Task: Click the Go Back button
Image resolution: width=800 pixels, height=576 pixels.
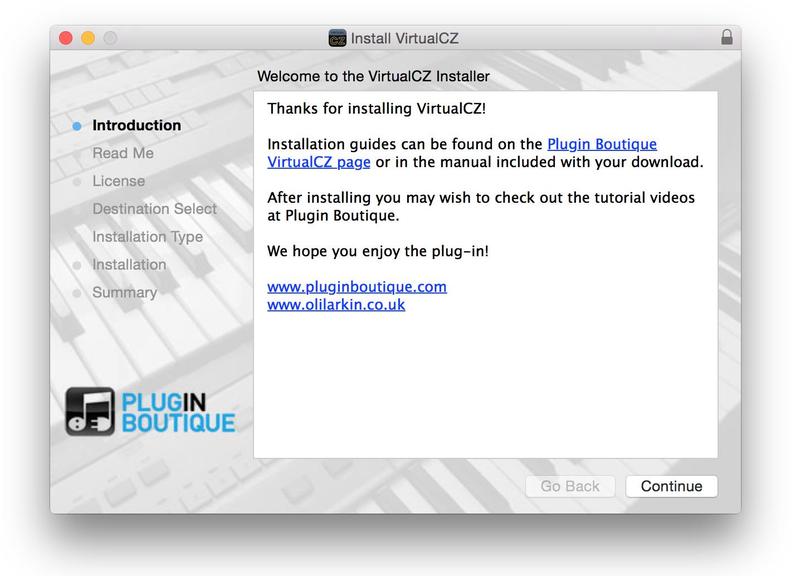Action: (x=570, y=486)
